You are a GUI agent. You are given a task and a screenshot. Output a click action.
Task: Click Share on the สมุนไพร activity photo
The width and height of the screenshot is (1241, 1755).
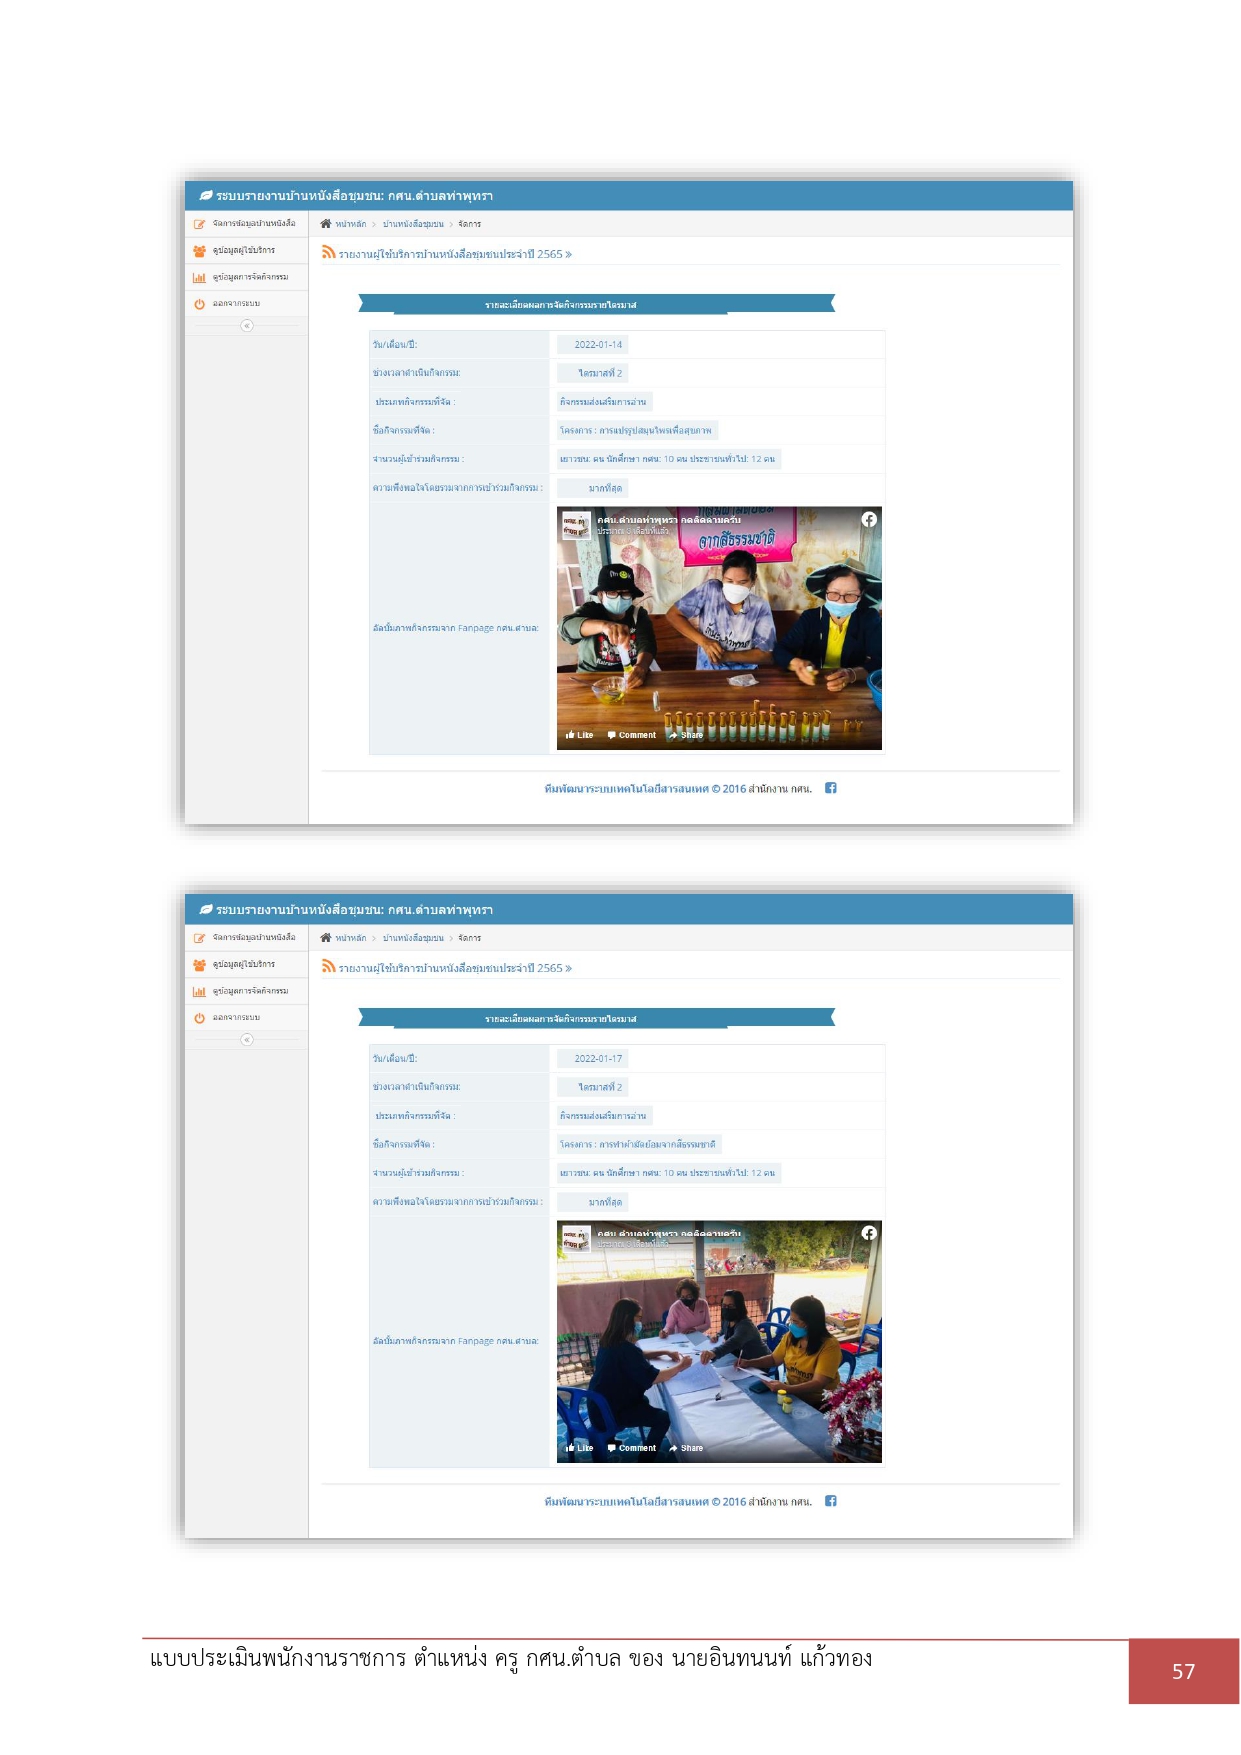(686, 735)
